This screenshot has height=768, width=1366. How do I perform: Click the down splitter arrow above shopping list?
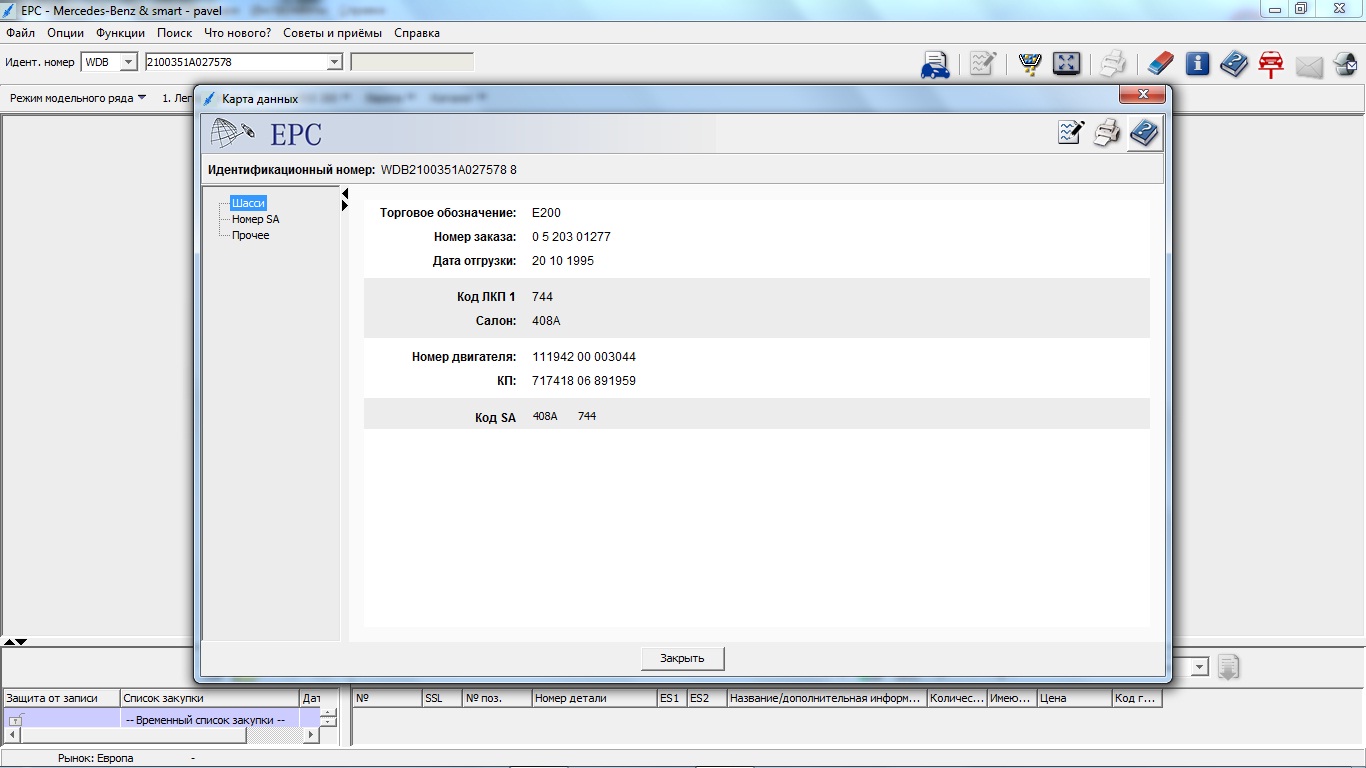tap(21, 641)
